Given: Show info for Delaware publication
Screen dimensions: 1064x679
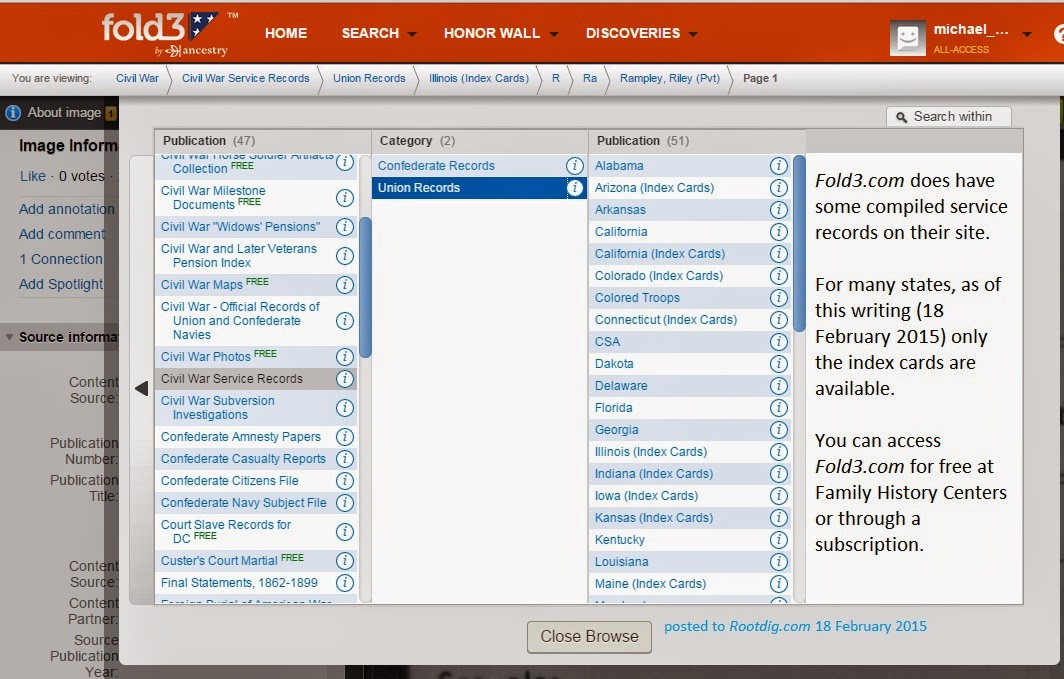Looking at the screenshot, I should pos(778,386).
